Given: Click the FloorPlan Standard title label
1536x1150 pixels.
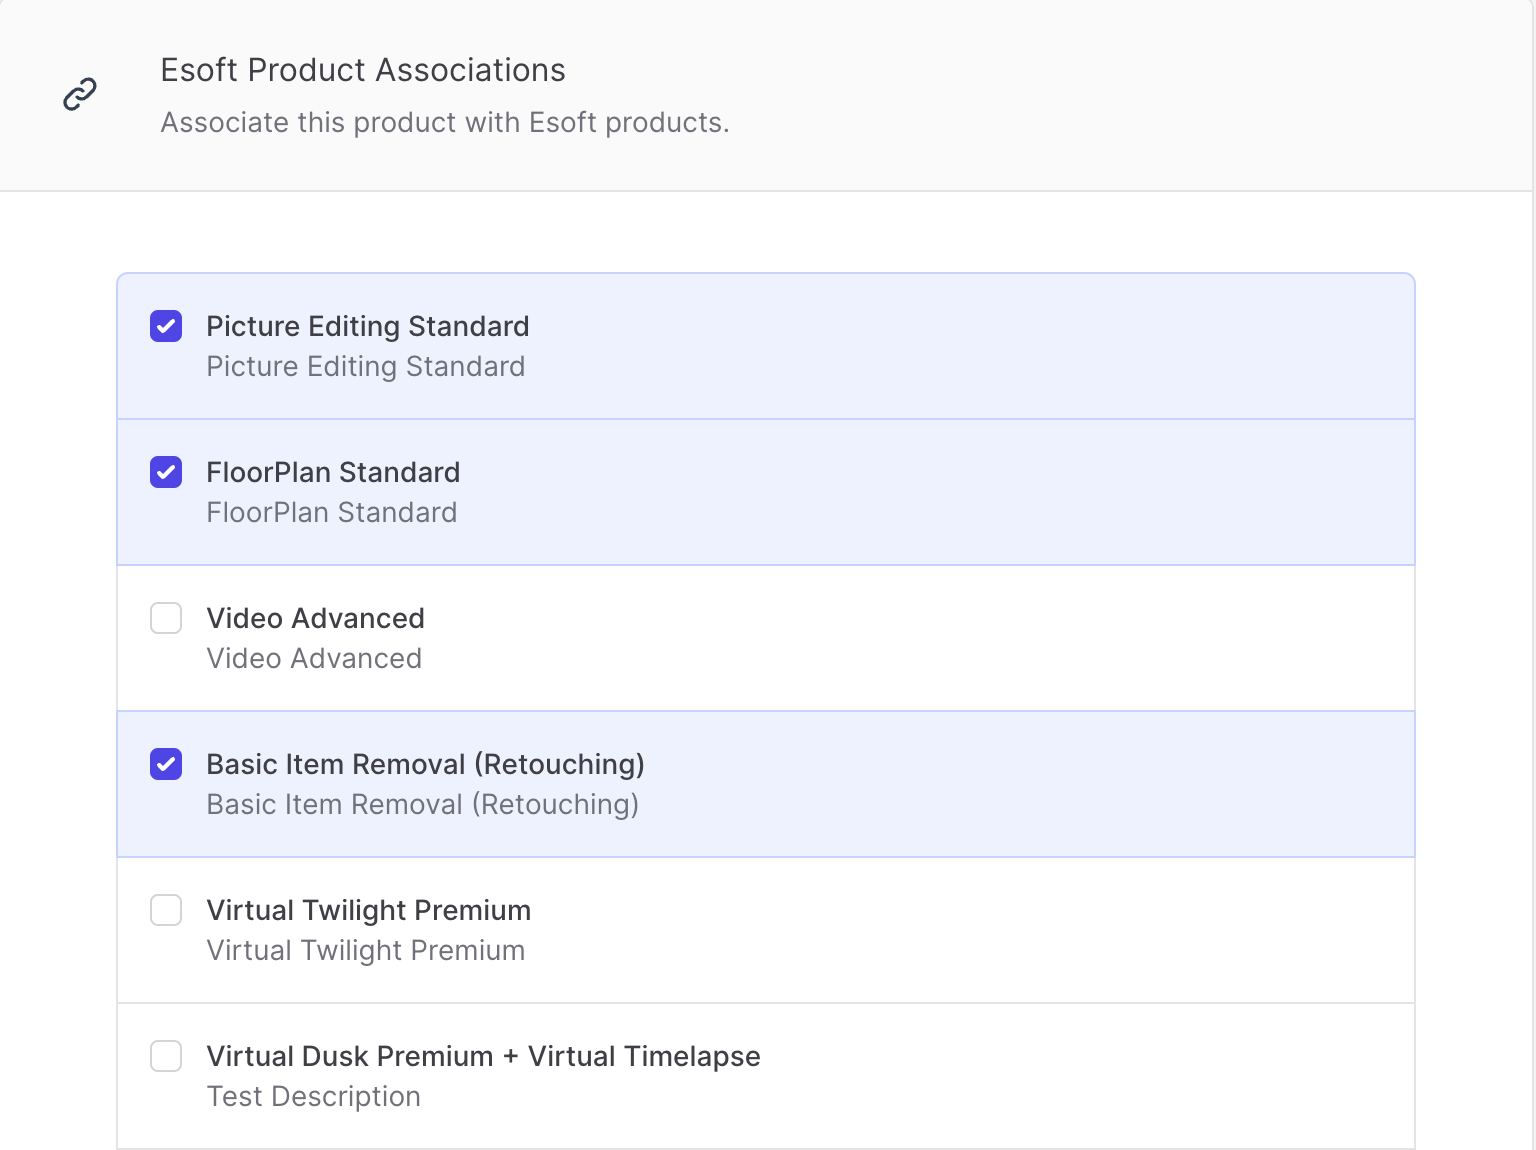Looking at the screenshot, I should [x=333, y=472].
